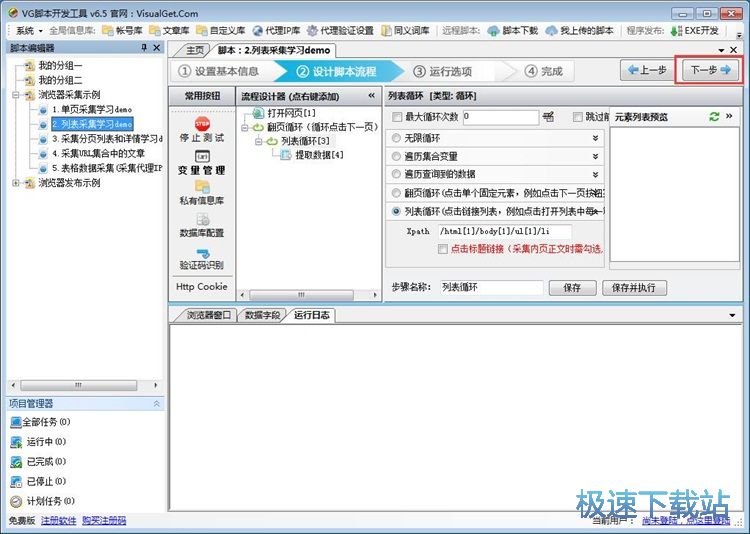Viewport: 750px width, 534px height.
Task: Expand 遍历查询到的数据 option chevron
Action: click(596, 174)
